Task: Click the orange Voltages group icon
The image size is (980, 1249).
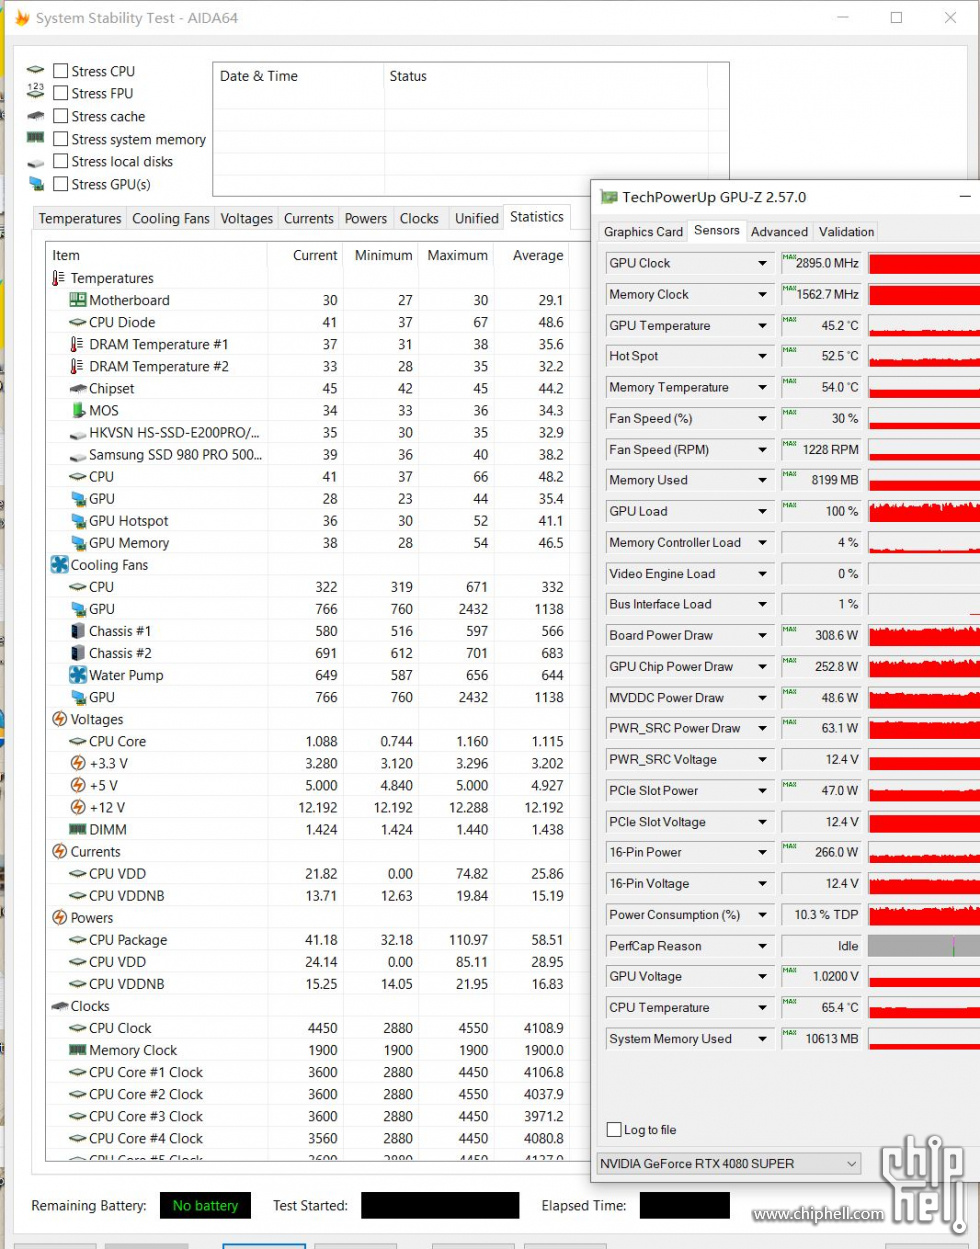Action: [x=59, y=719]
